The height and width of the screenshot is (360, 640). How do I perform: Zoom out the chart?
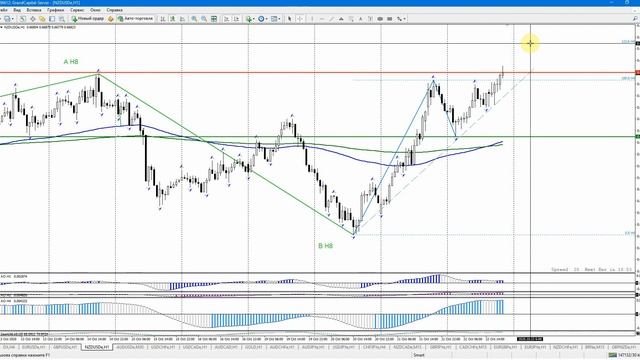[204, 19]
